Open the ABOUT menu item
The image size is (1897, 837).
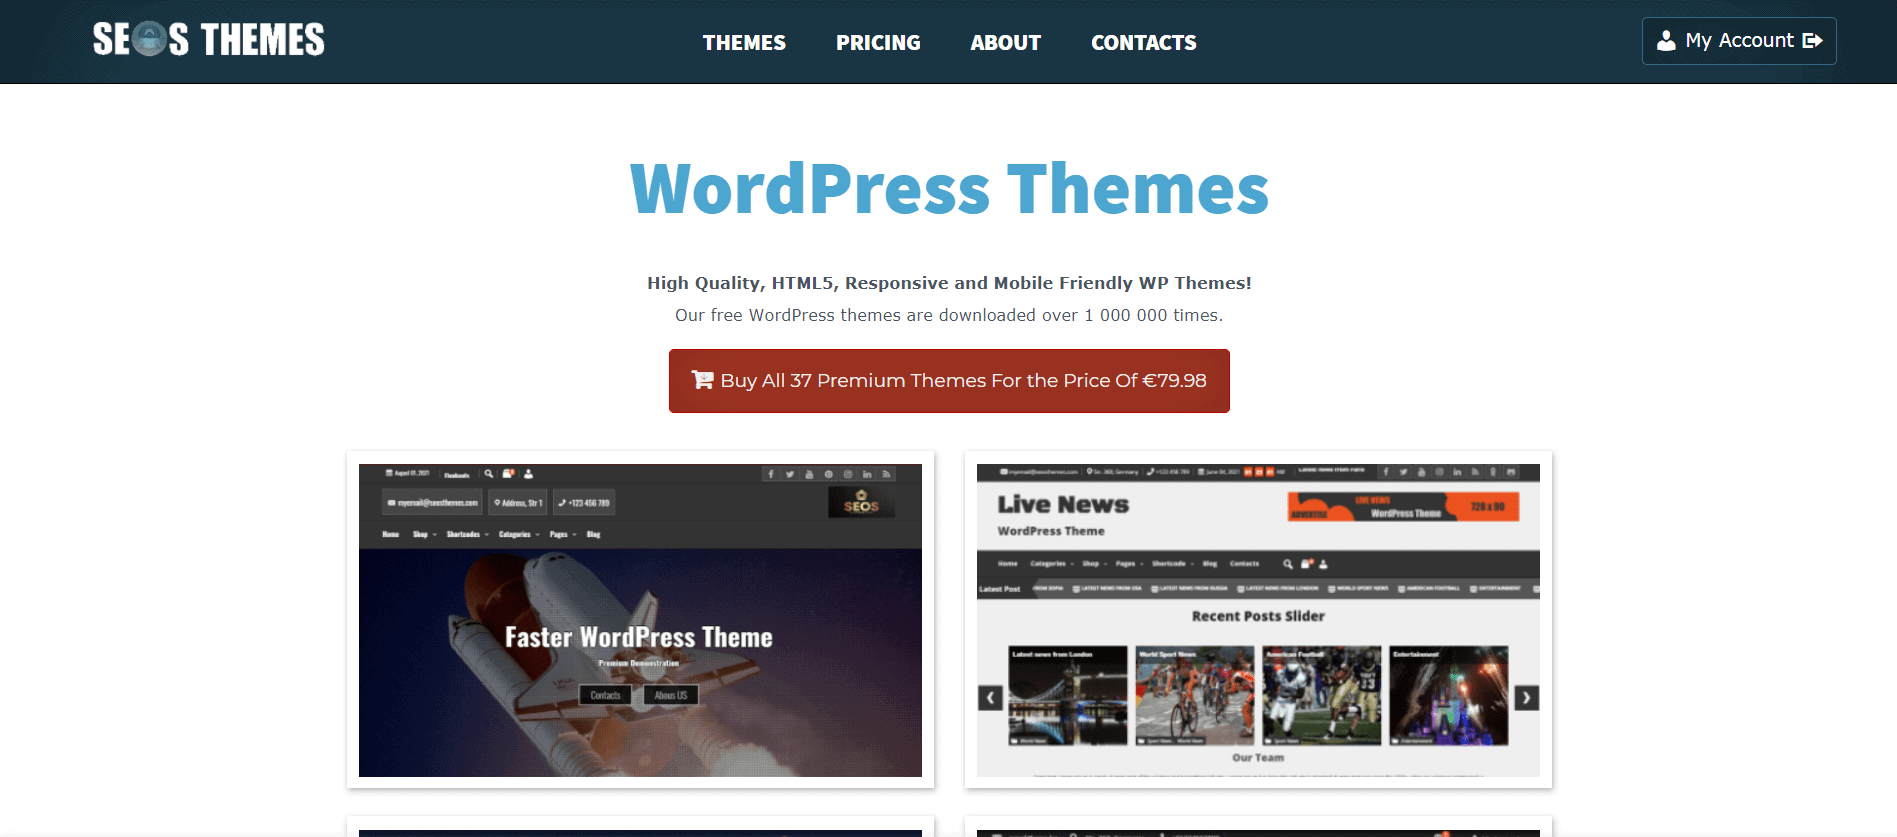coord(1006,43)
